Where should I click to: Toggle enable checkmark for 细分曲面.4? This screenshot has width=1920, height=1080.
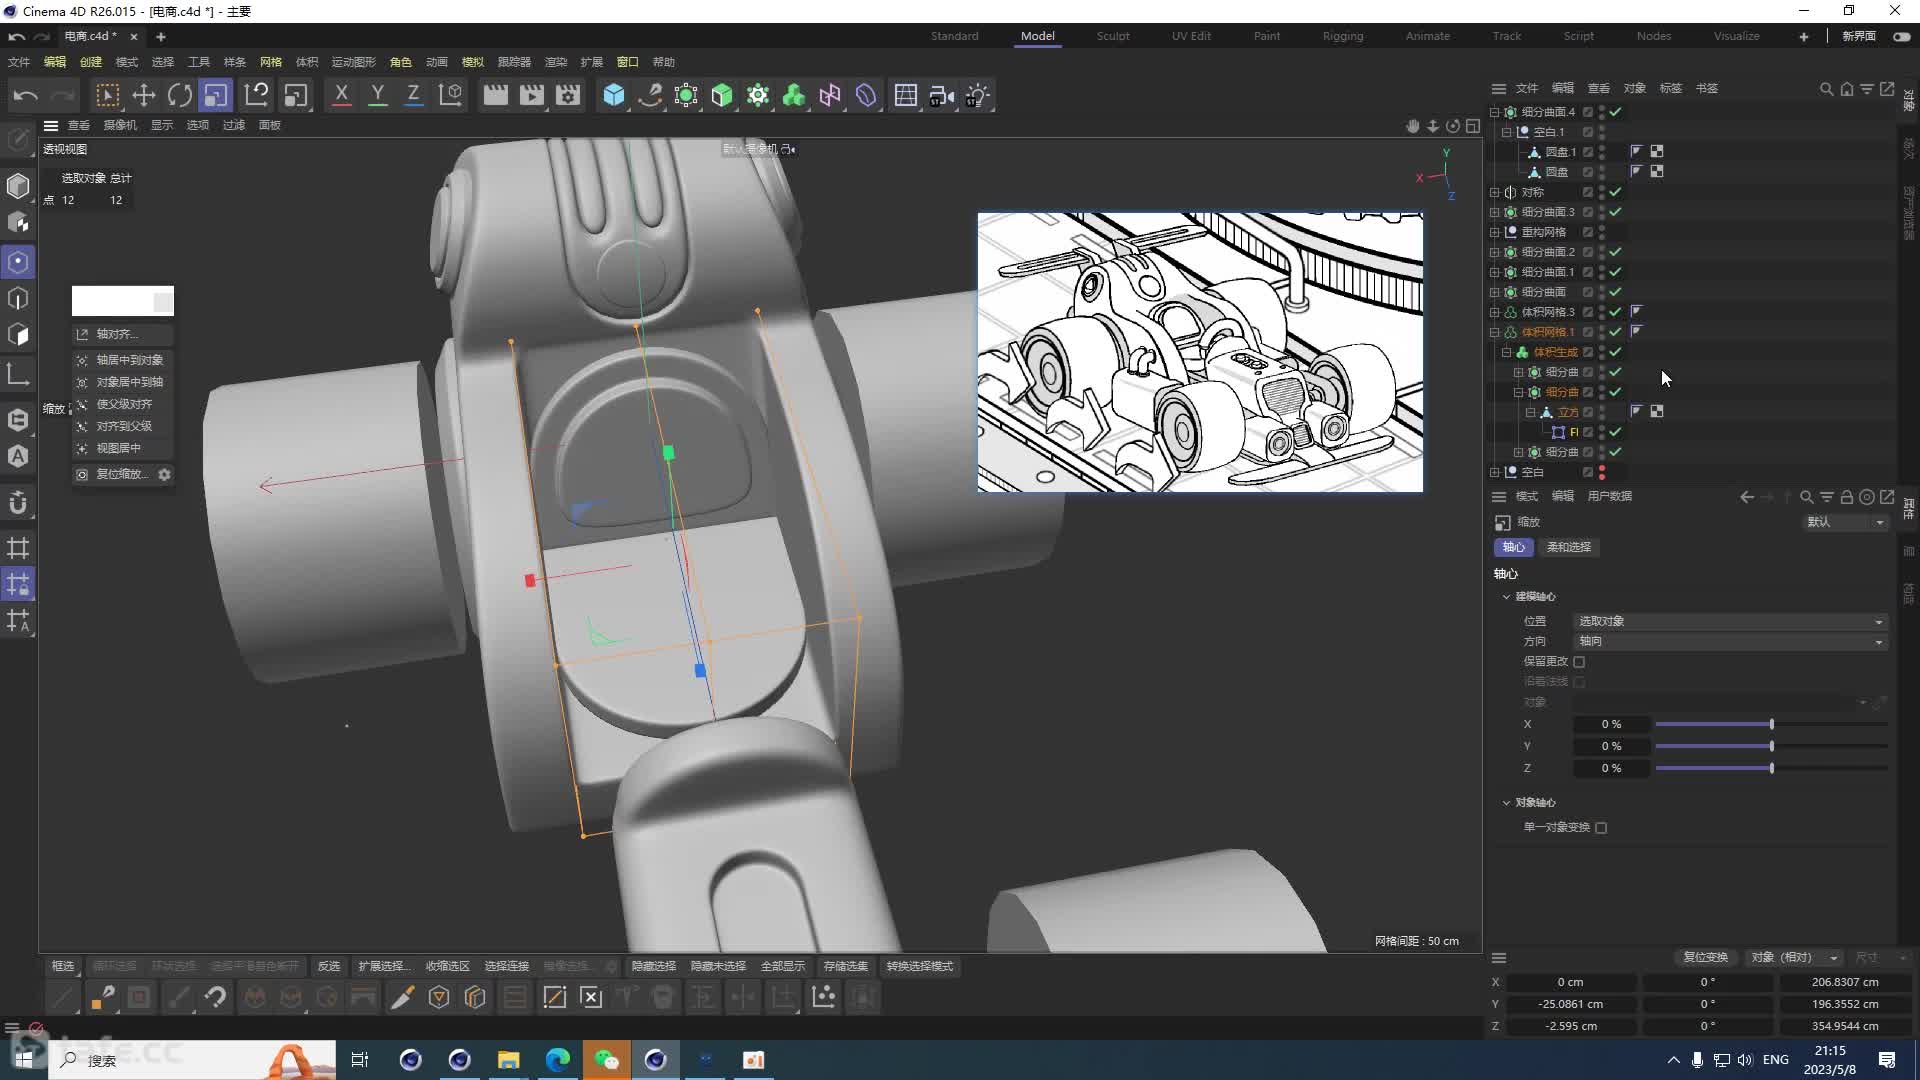click(1615, 112)
